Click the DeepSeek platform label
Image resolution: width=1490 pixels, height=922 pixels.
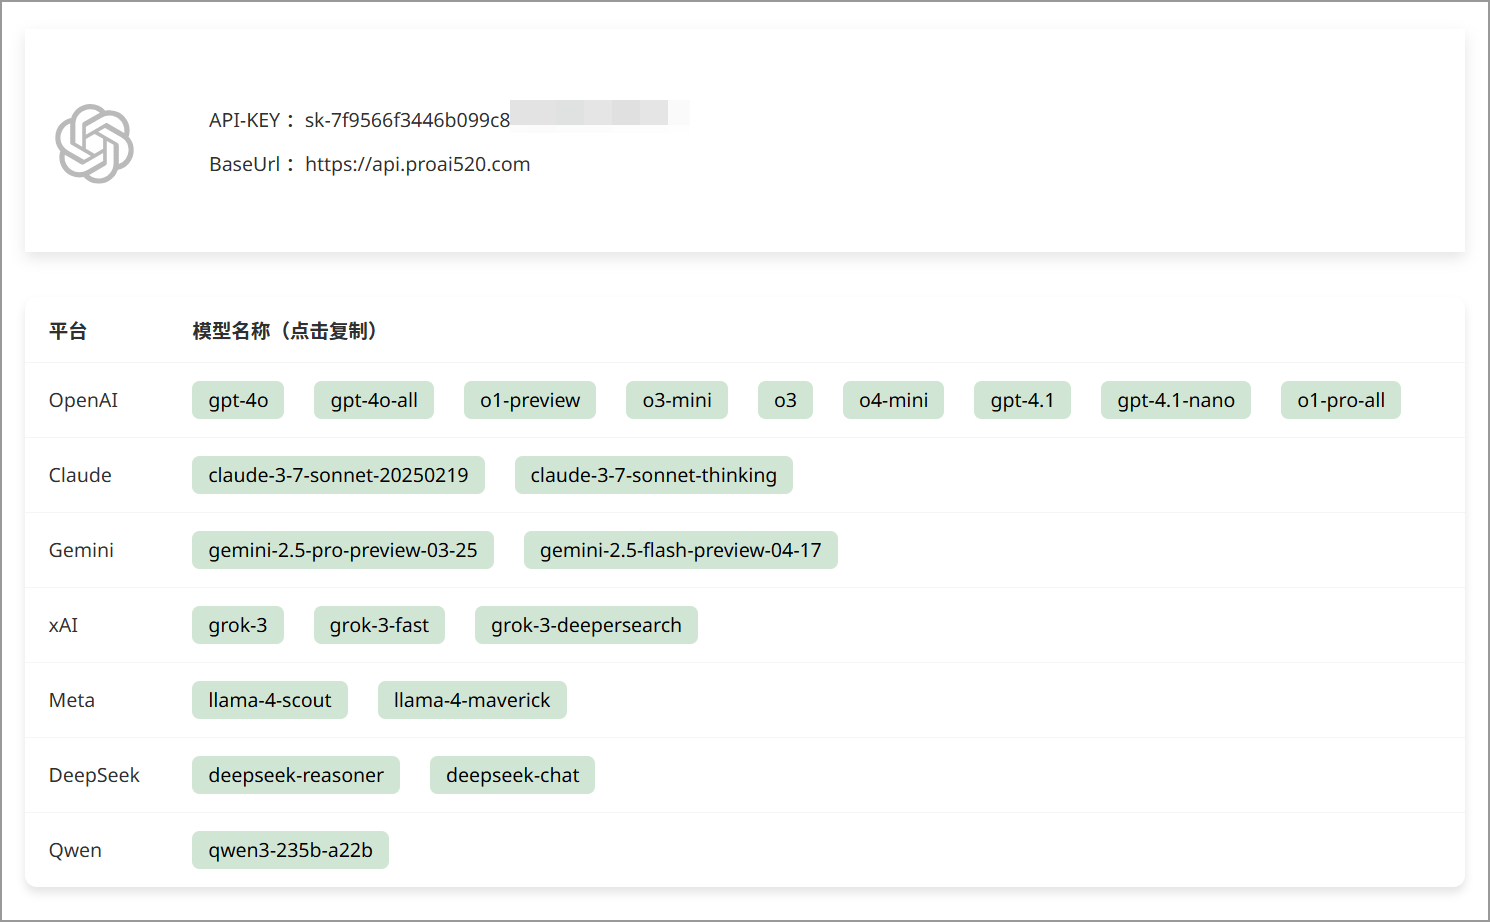pos(94,775)
